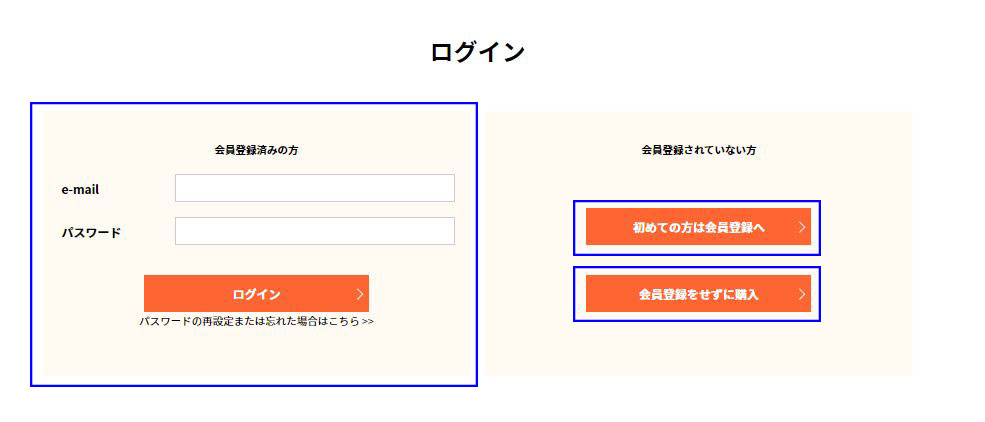Click the e-mail field label
Screen dimensions: 985x422
pyautogui.click(x=80, y=189)
